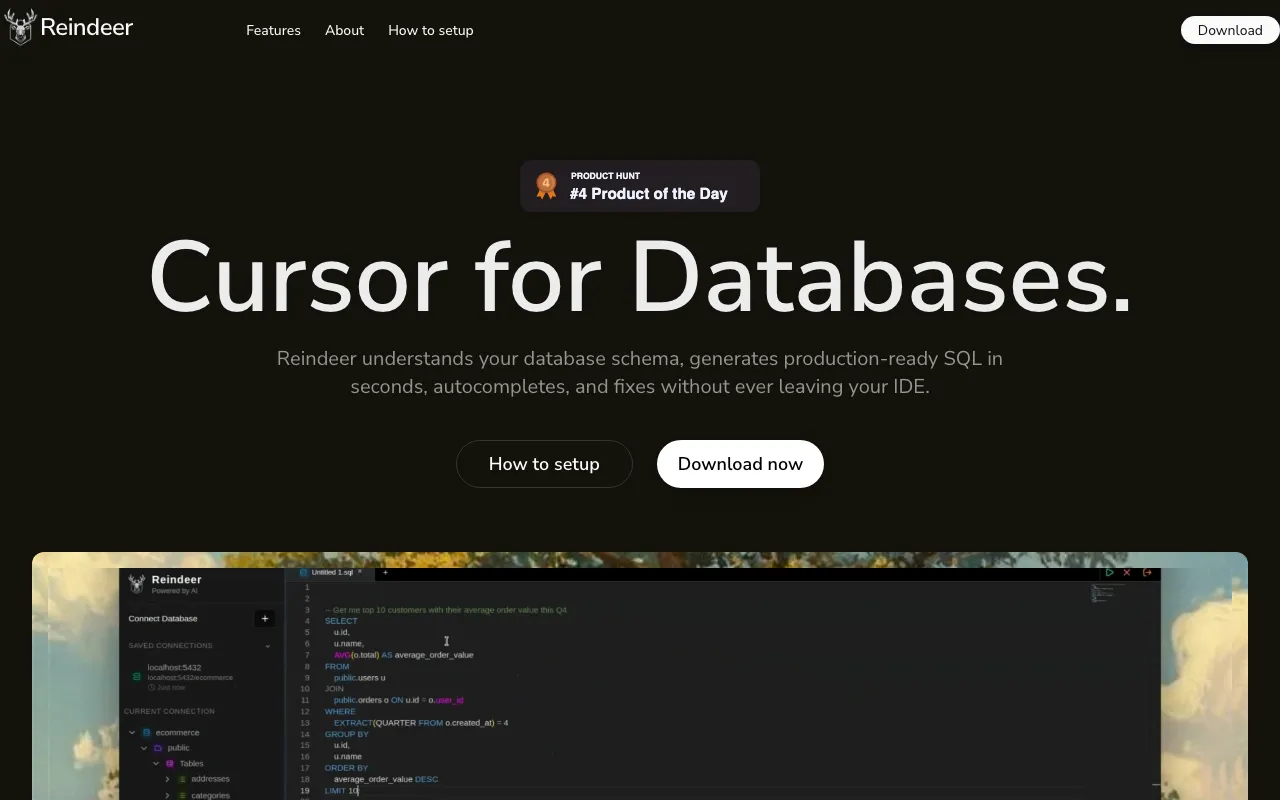Click the public.orders o ON join line
The image size is (1280, 800).
pos(398,700)
